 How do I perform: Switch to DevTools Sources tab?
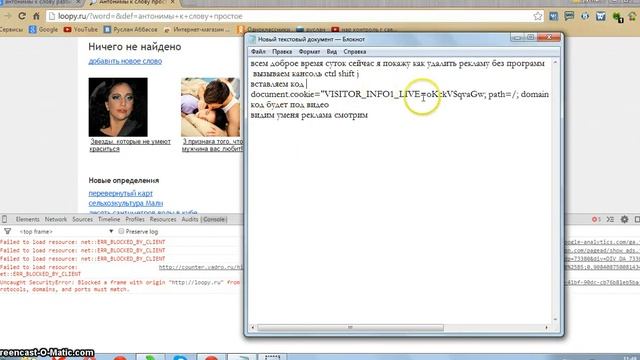pyautogui.click(x=82, y=220)
